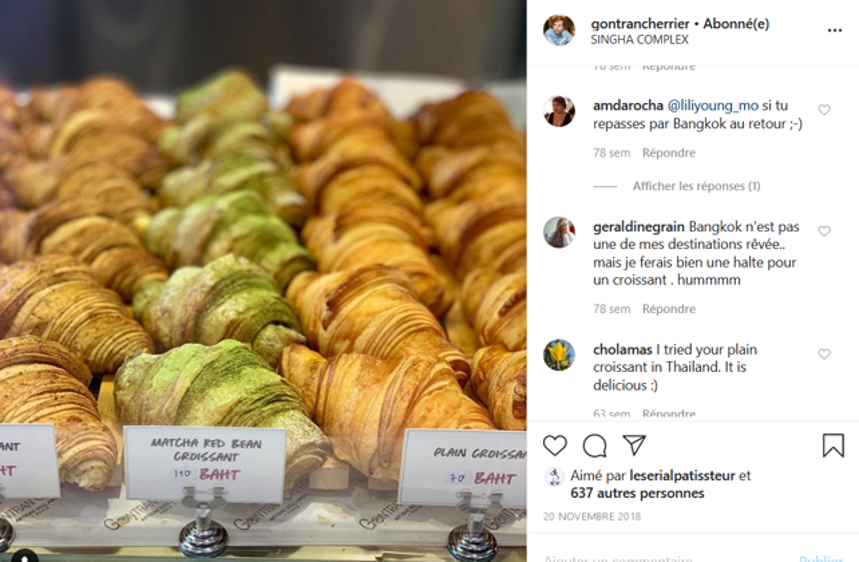Open leserialpatissteur in liked-by line

tap(682, 475)
